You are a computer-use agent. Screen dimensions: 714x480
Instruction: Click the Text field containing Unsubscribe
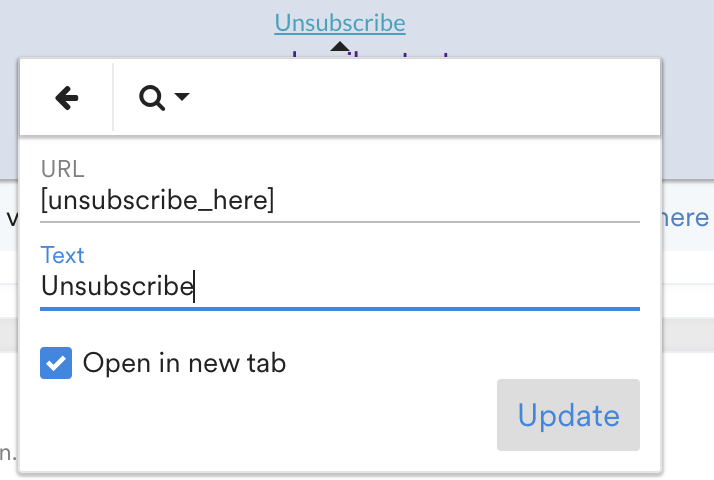(338, 287)
